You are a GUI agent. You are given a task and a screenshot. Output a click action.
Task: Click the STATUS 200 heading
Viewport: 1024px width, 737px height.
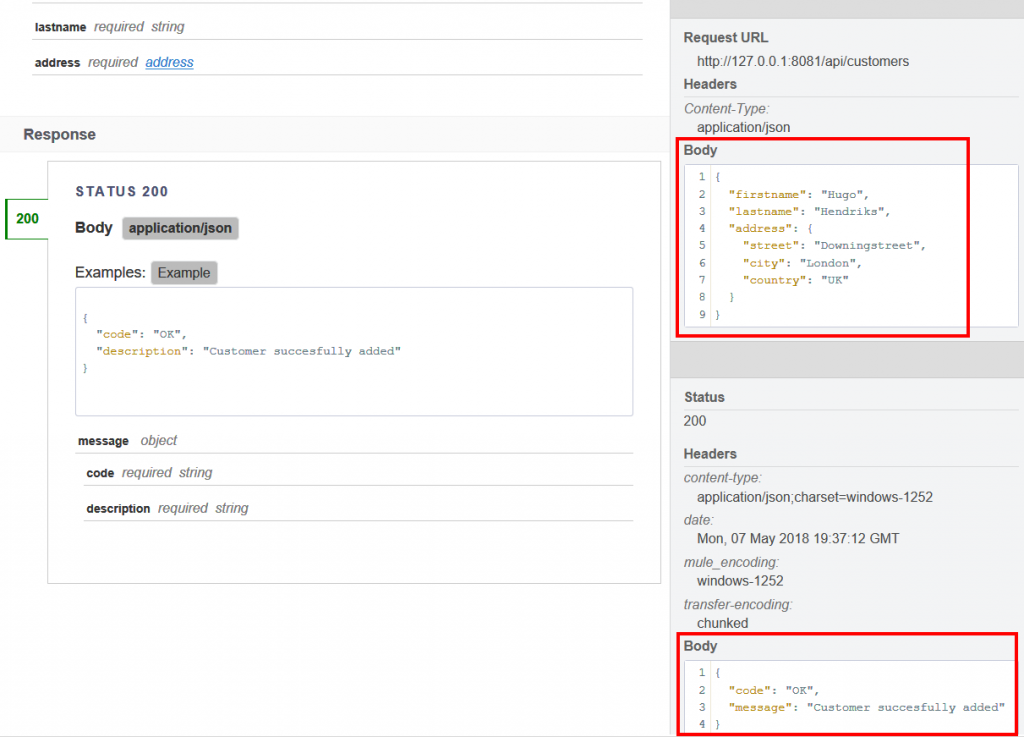click(122, 191)
